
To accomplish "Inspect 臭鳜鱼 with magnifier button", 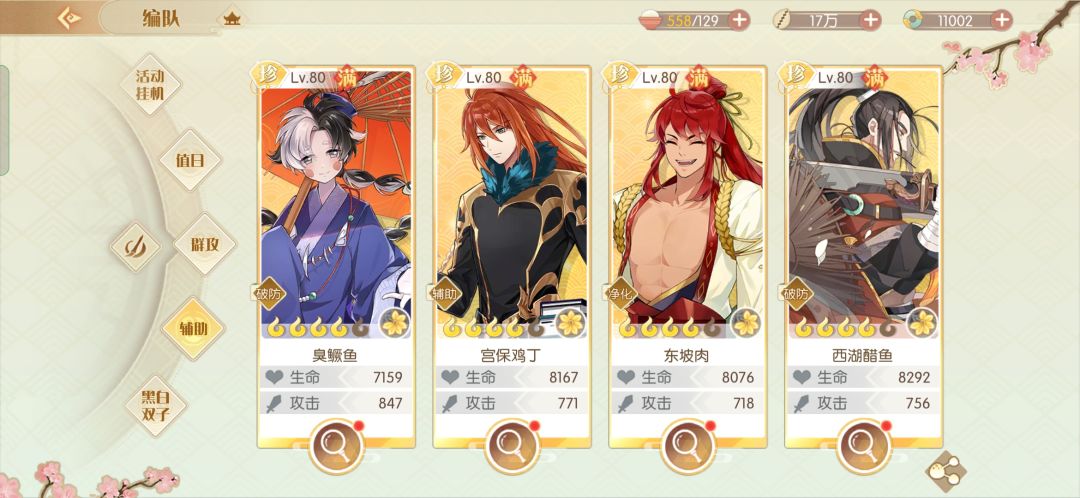I will tap(337, 446).
